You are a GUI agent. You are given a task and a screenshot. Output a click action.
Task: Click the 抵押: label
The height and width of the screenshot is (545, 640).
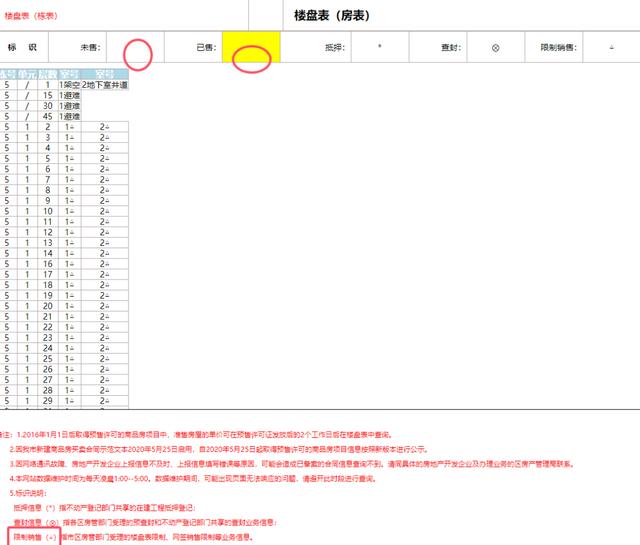coord(335,47)
